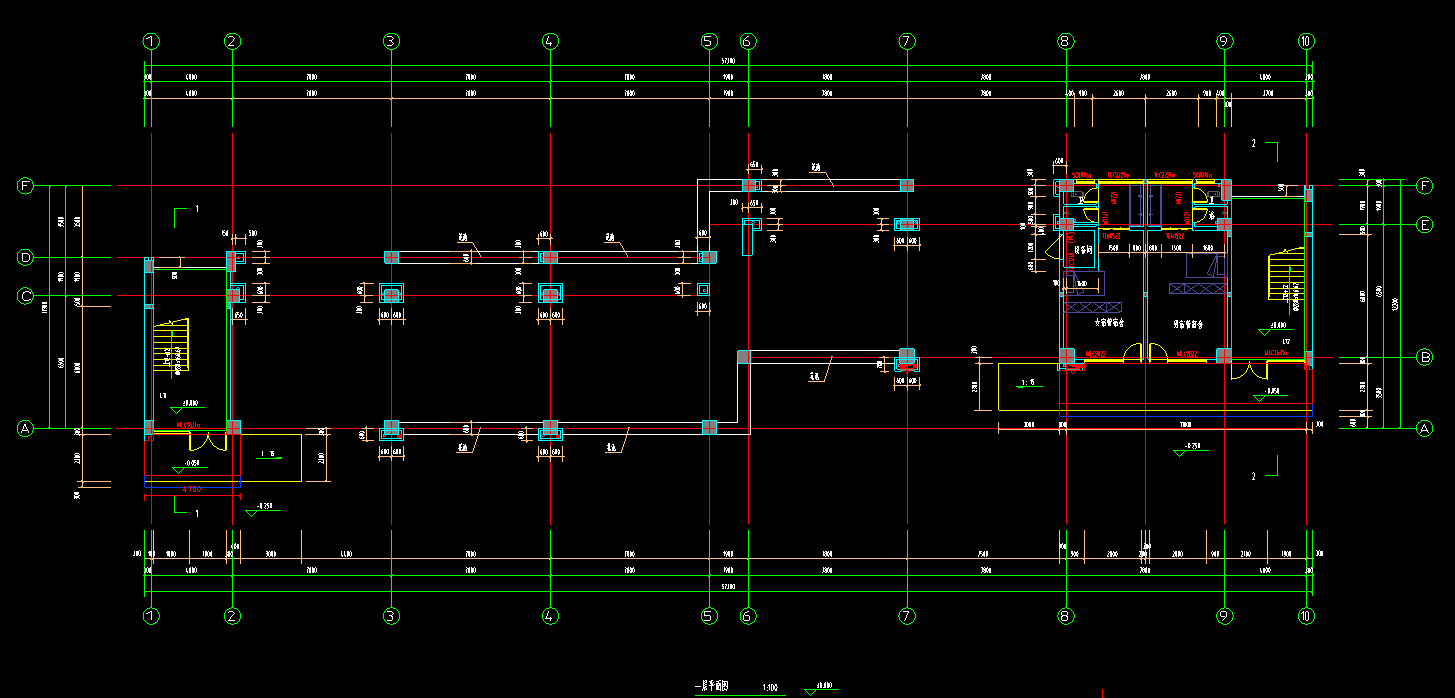
Task: Click section mark 1 above the left stairwell
Action: [184, 211]
